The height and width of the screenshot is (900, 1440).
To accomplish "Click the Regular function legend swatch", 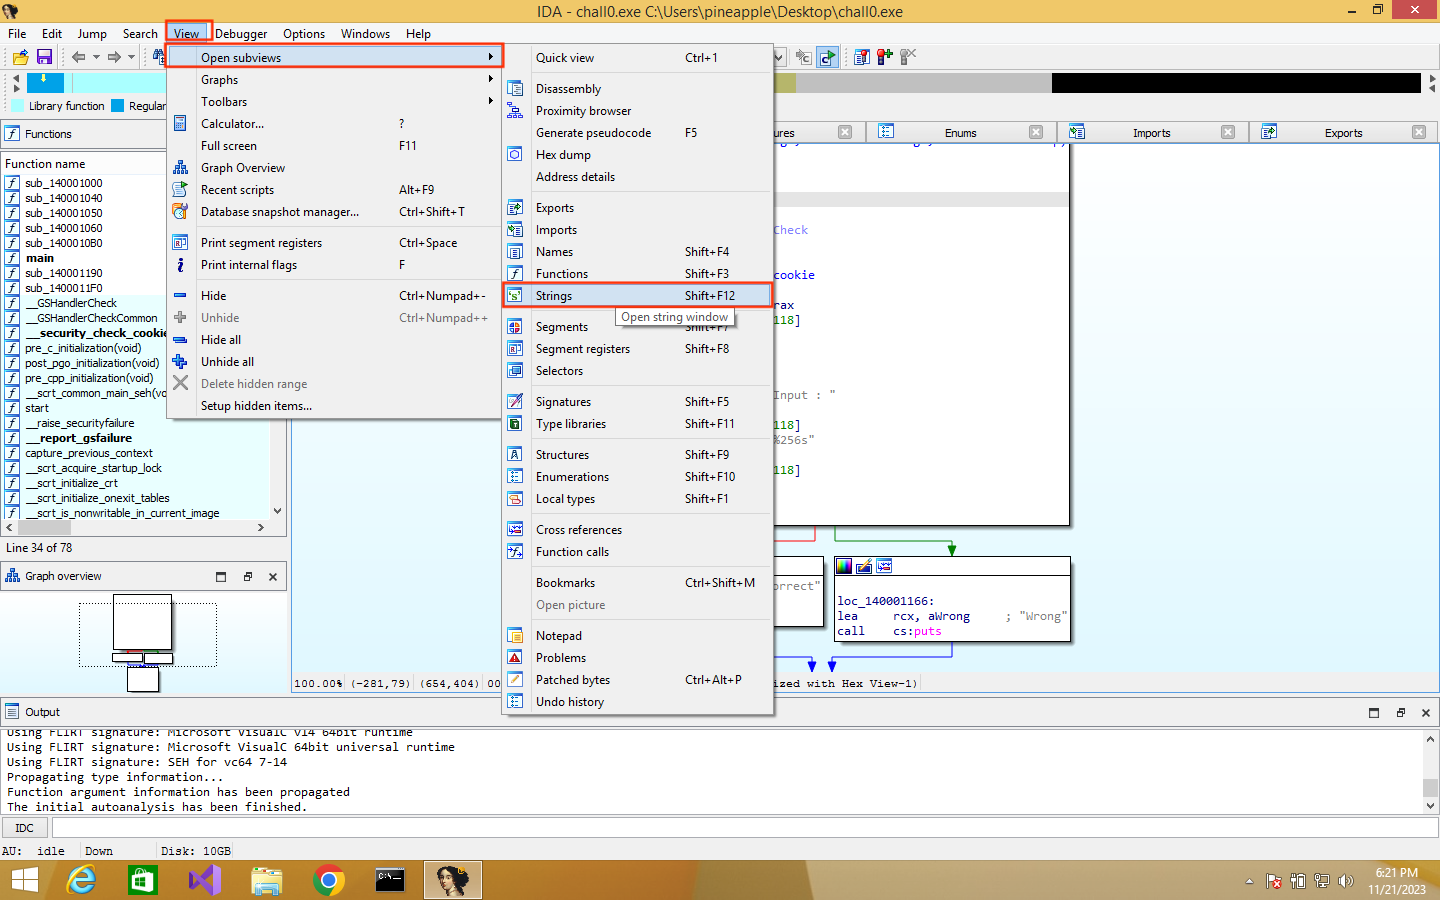I will tap(118, 105).
